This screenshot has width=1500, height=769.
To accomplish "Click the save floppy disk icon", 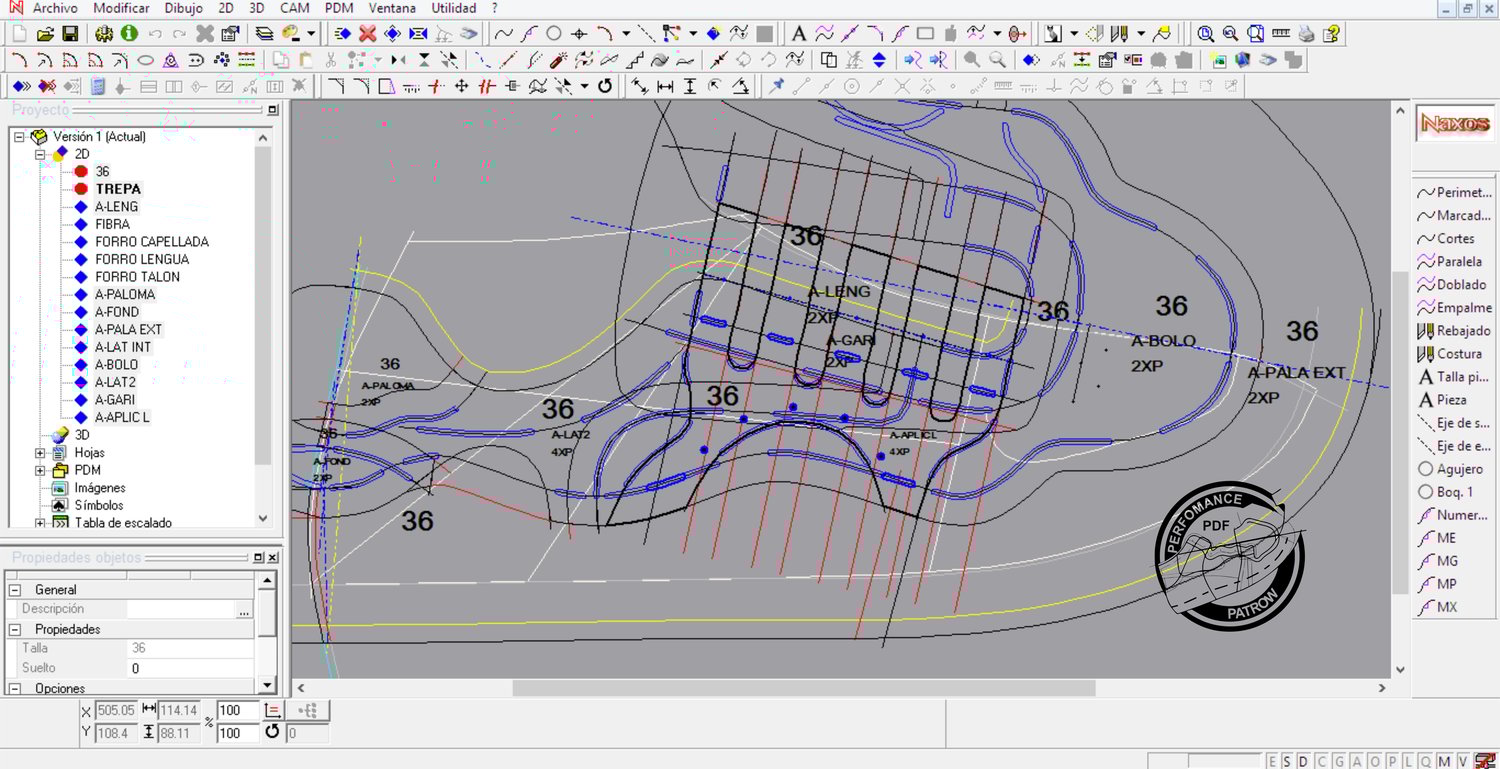I will pos(70,34).
